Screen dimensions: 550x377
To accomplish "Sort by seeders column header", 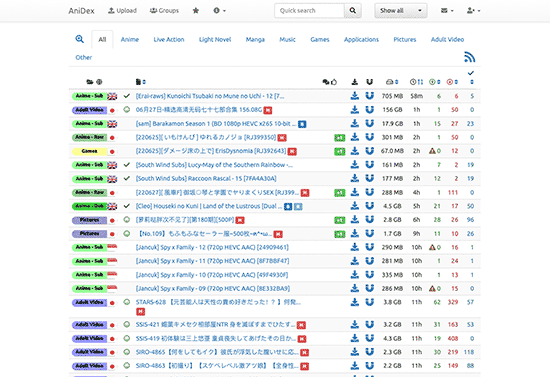I will tap(435, 82).
